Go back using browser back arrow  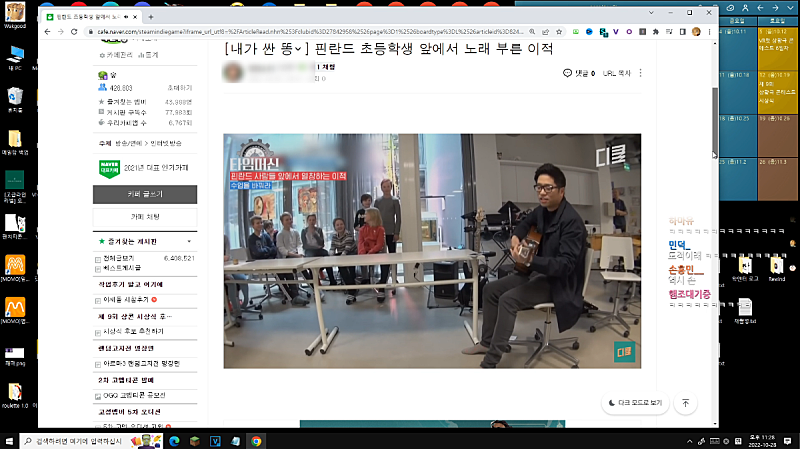(x=46, y=32)
